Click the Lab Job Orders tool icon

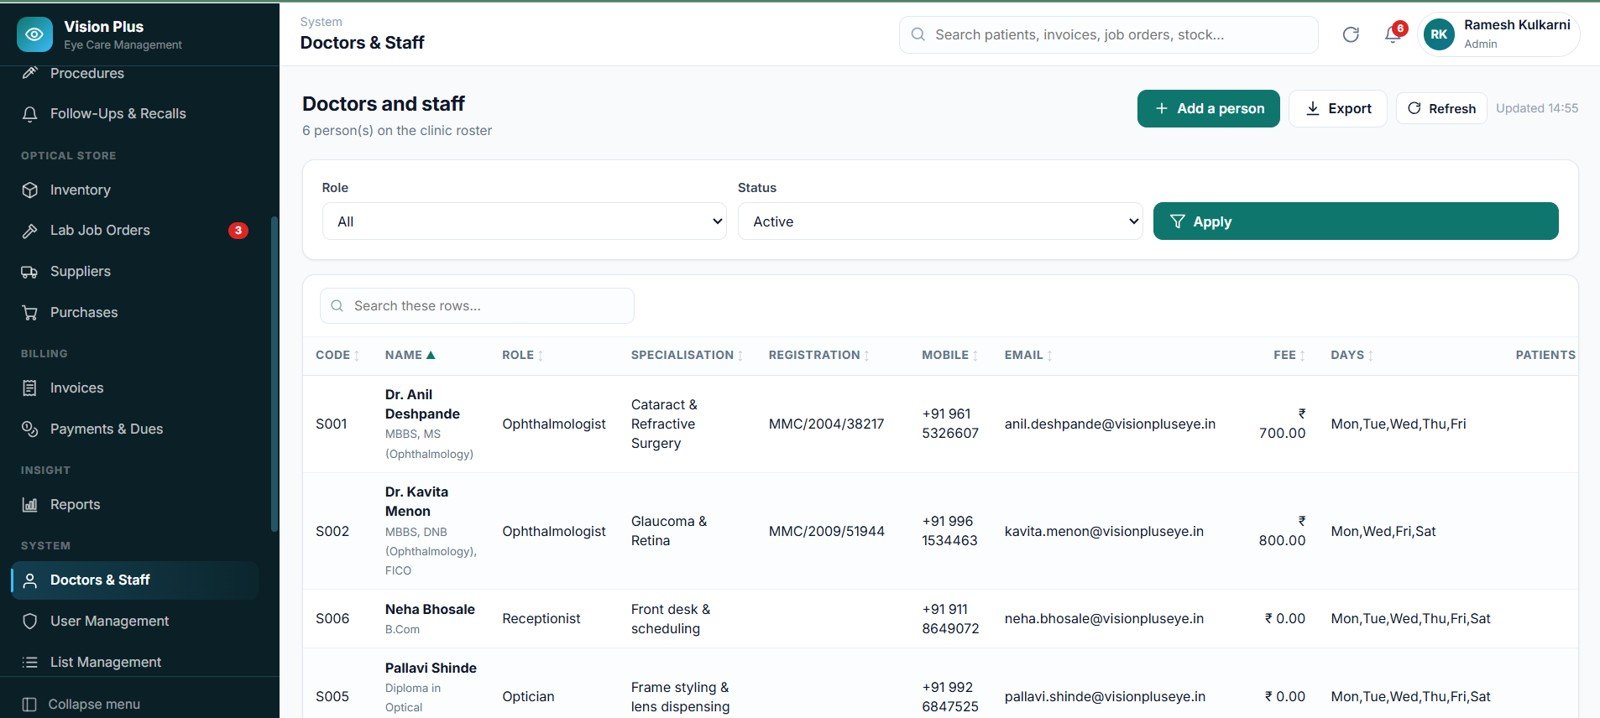(30, 231)
